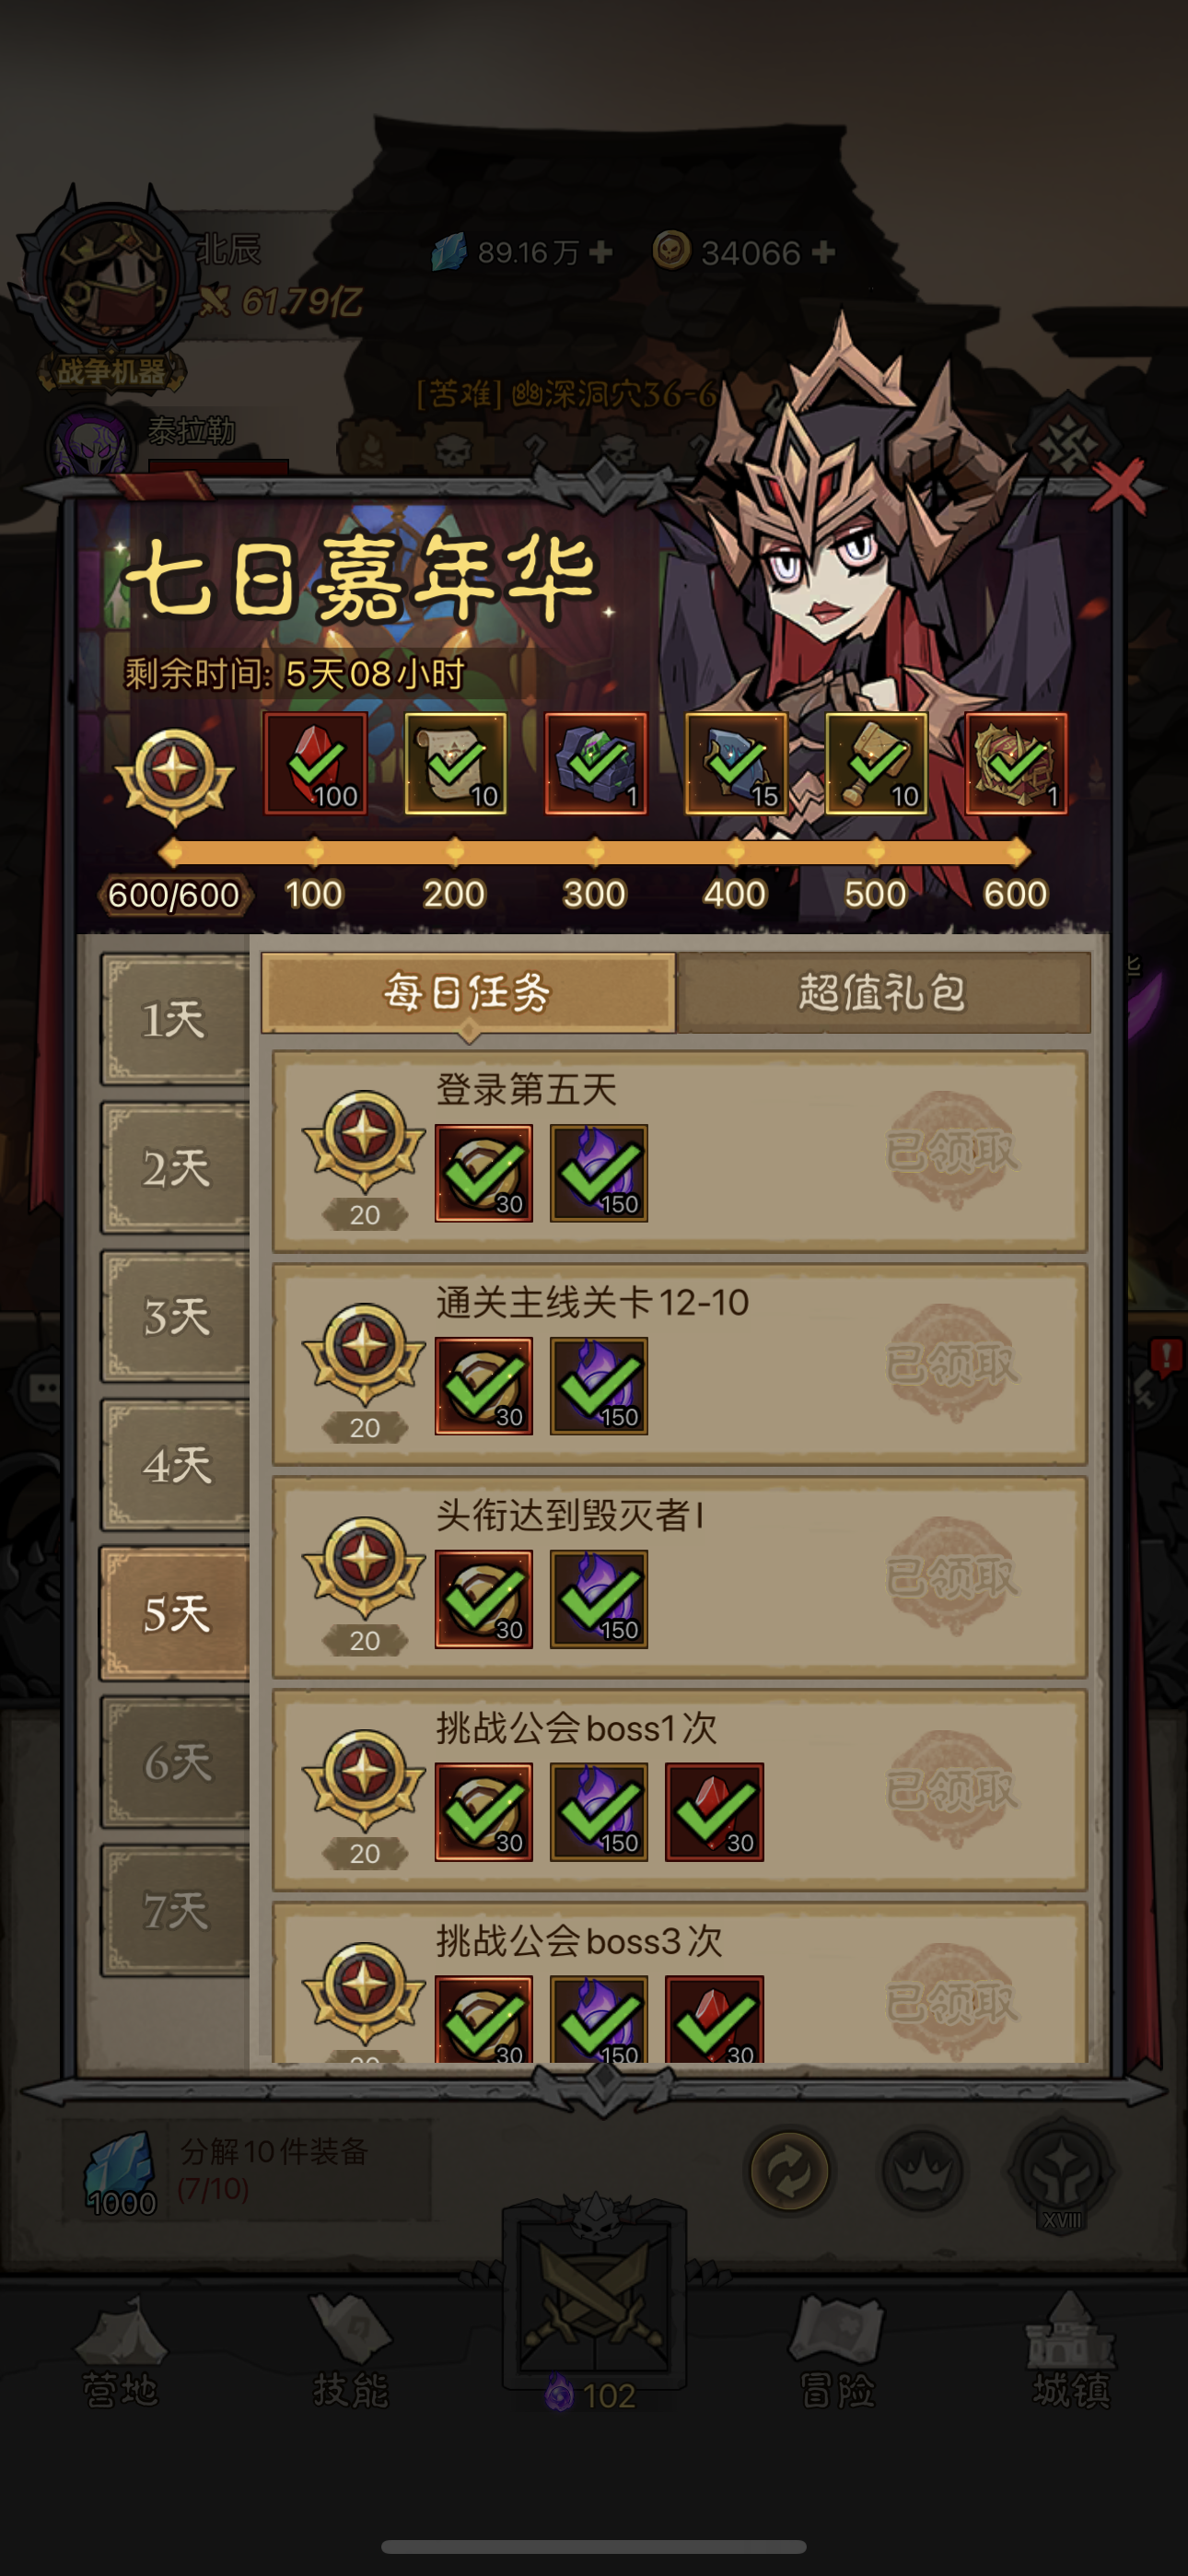Tap the scroll reward at 200 points

point(455,763)
